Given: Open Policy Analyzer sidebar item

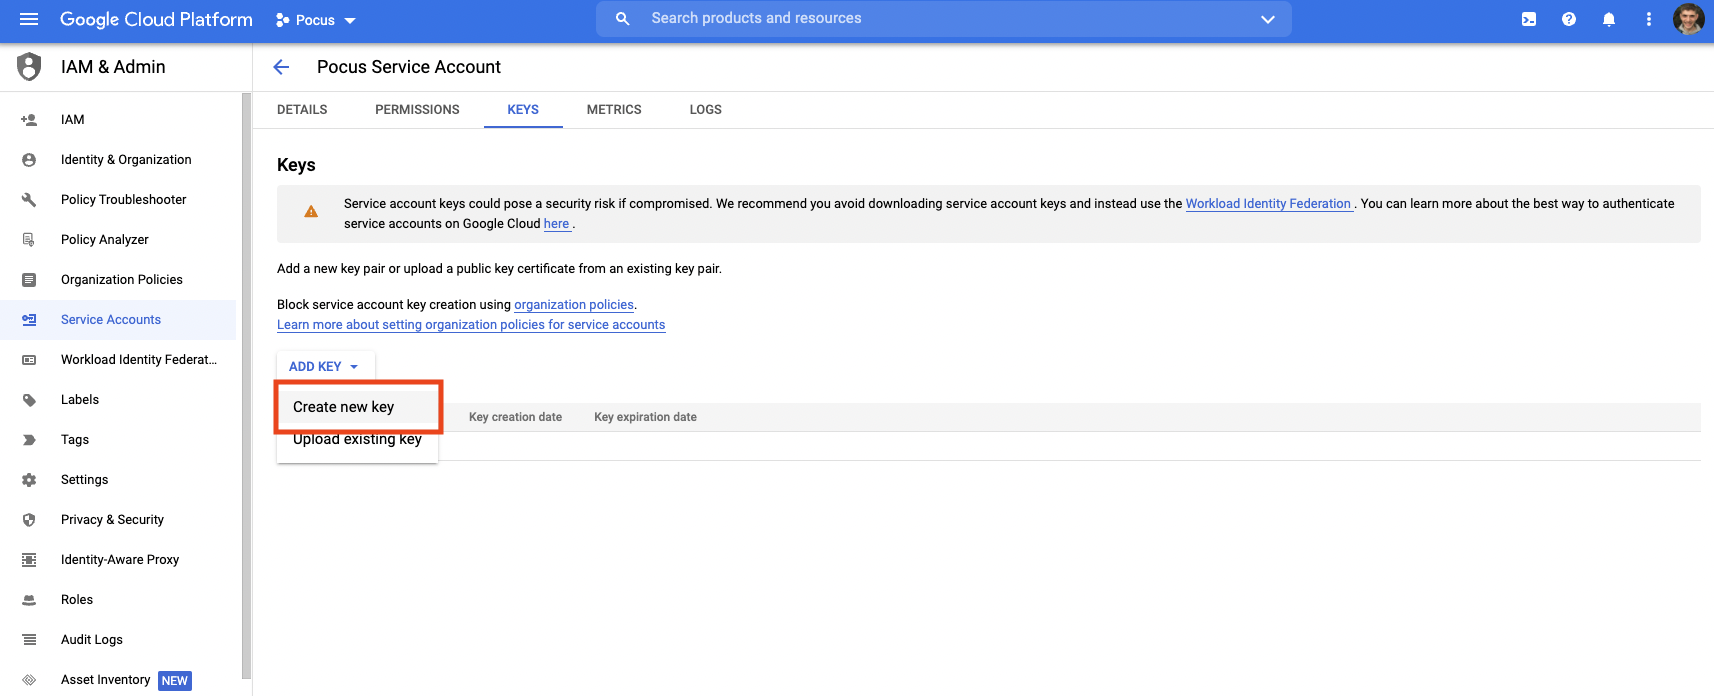Looking at the screenshot, I should 118,240.
